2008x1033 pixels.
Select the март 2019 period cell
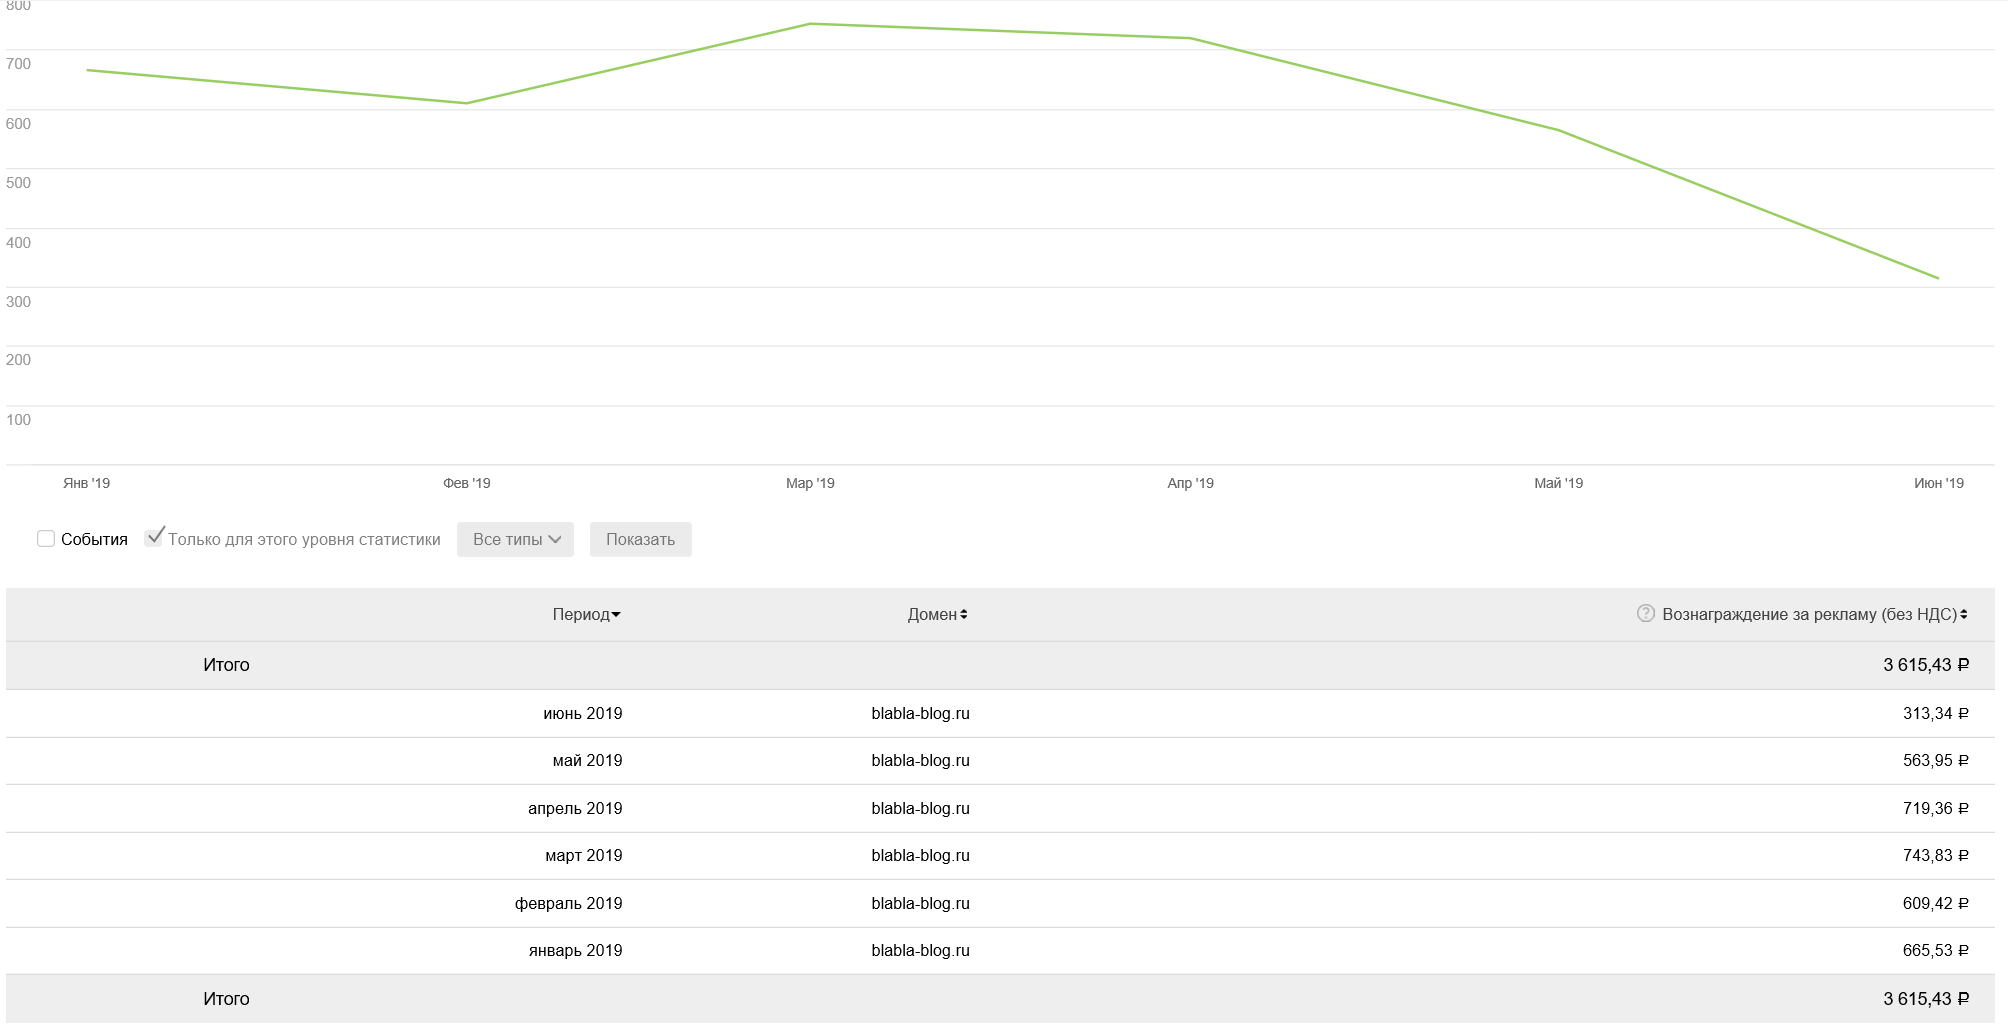pyautogui.click(x=584, y=856)
